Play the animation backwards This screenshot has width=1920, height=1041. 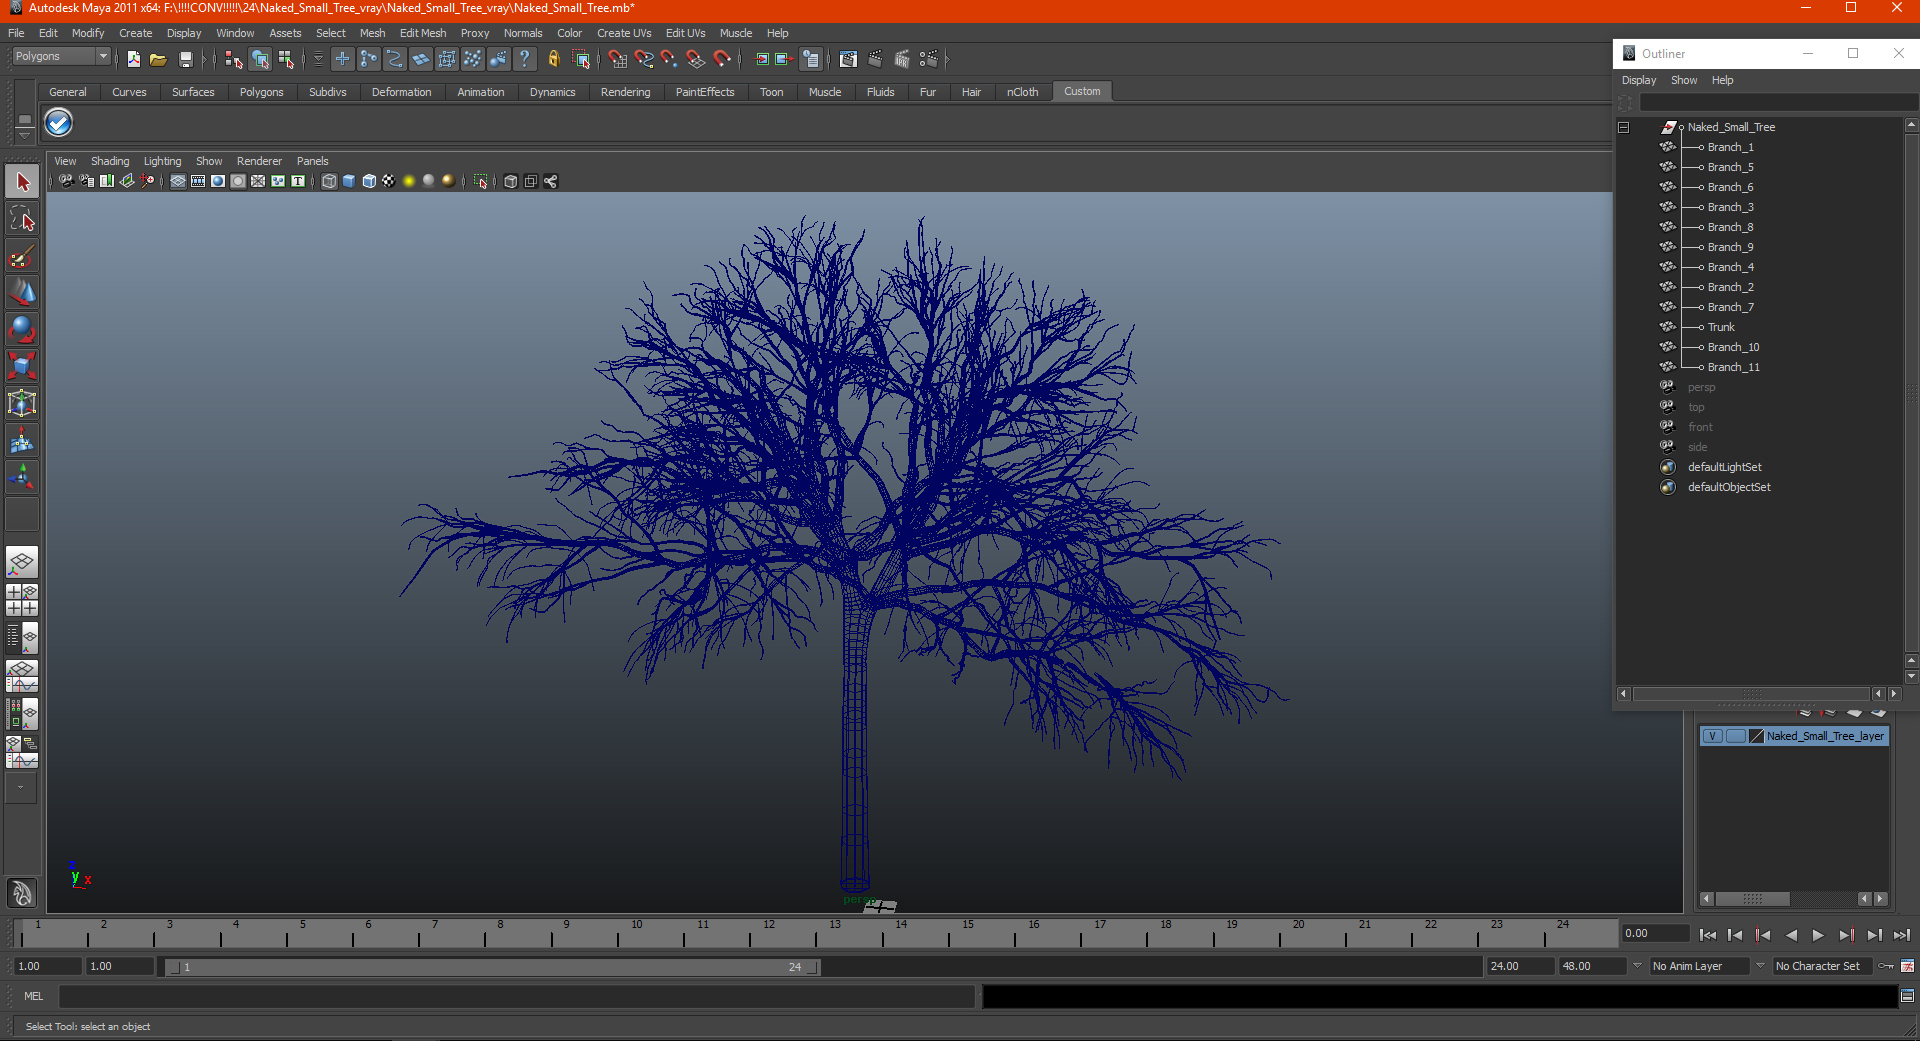tap(1791, 935)
